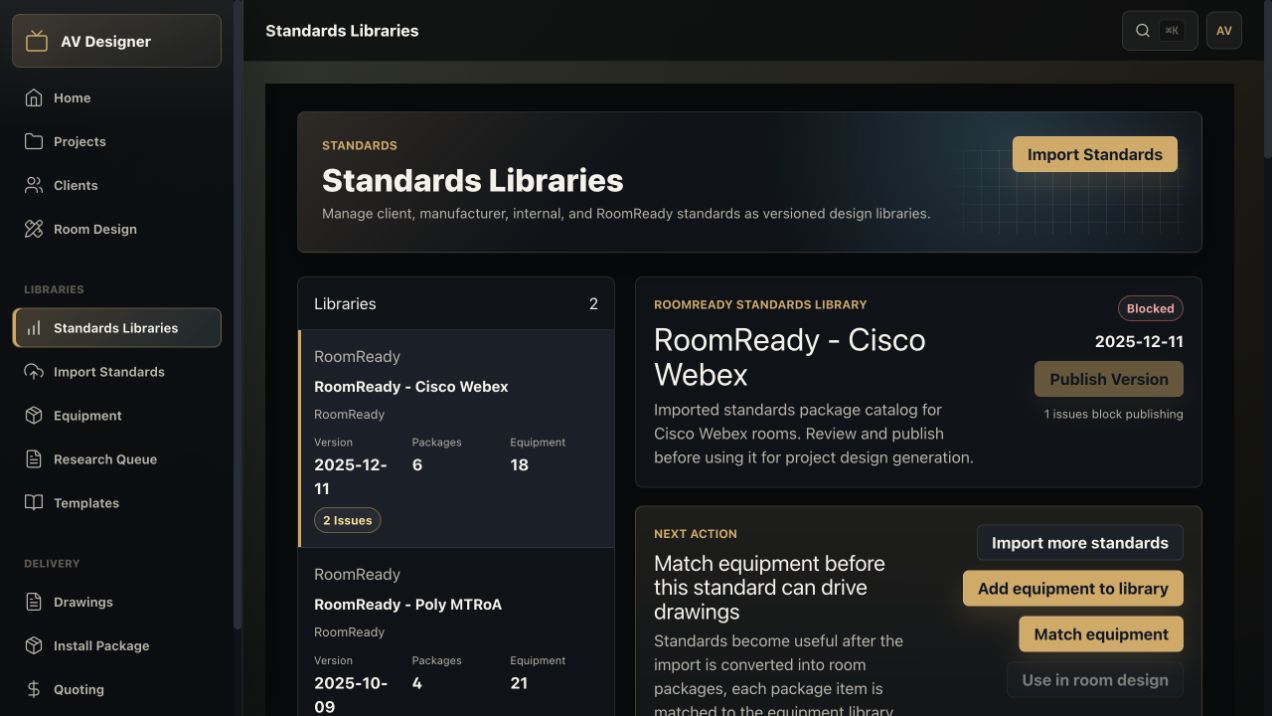Open the Equipment library page
Viewport: 1272px width, 716px height.
tap(117, 415)
